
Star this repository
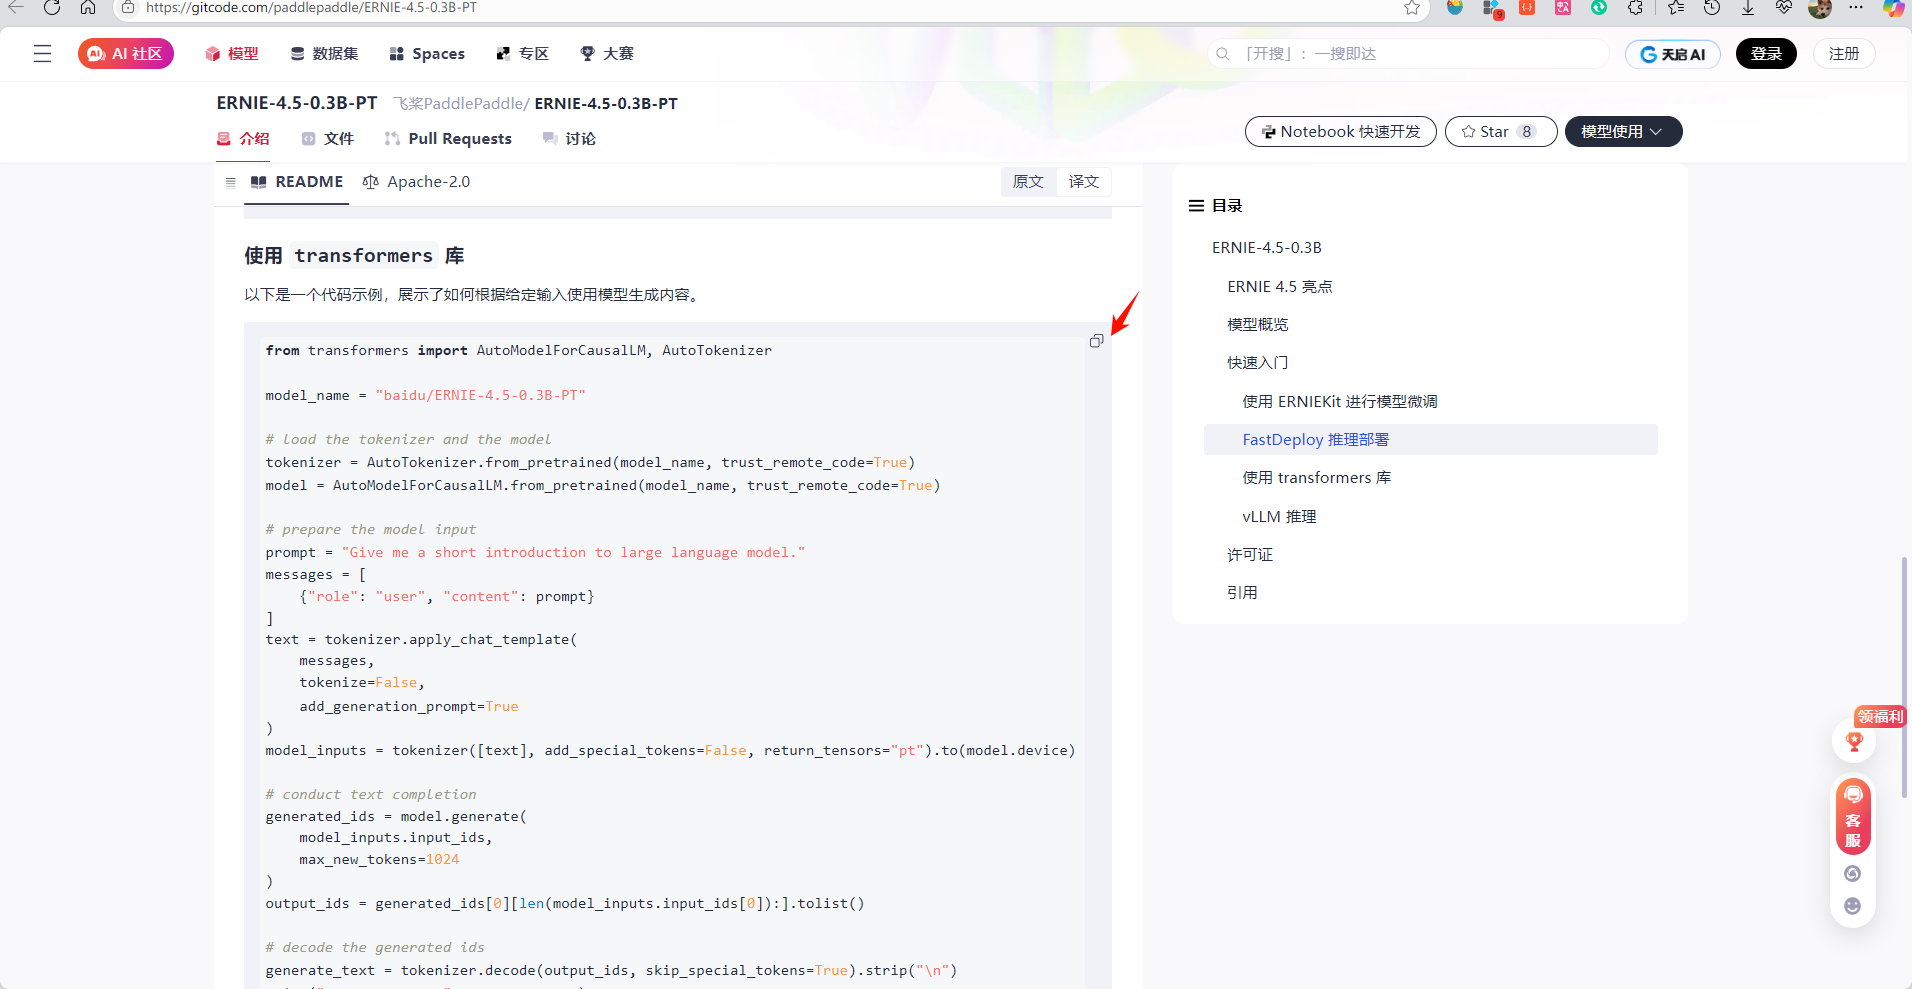click(x=1500, y=132)
